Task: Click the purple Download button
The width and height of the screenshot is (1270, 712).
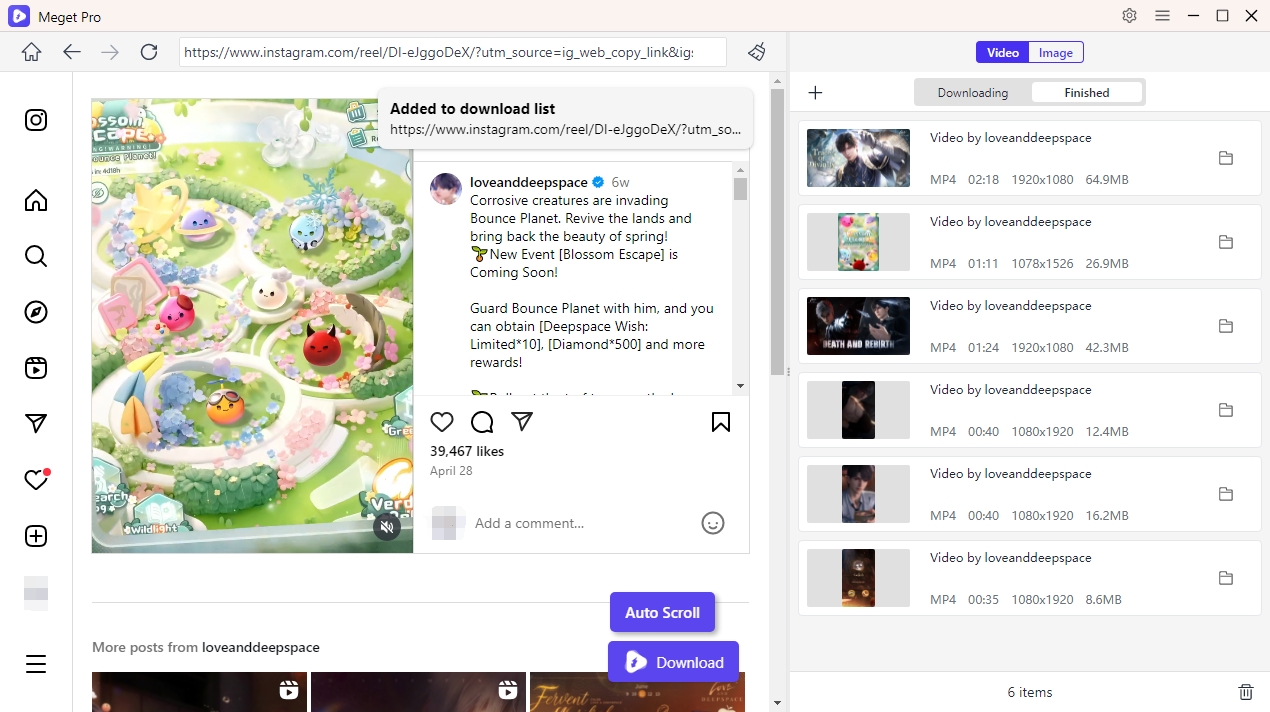Action: pos(673,662)
